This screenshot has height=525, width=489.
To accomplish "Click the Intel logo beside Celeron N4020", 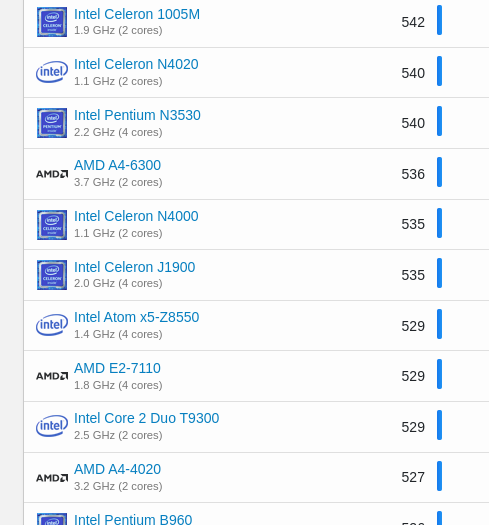I will click(x=52, y=72).
